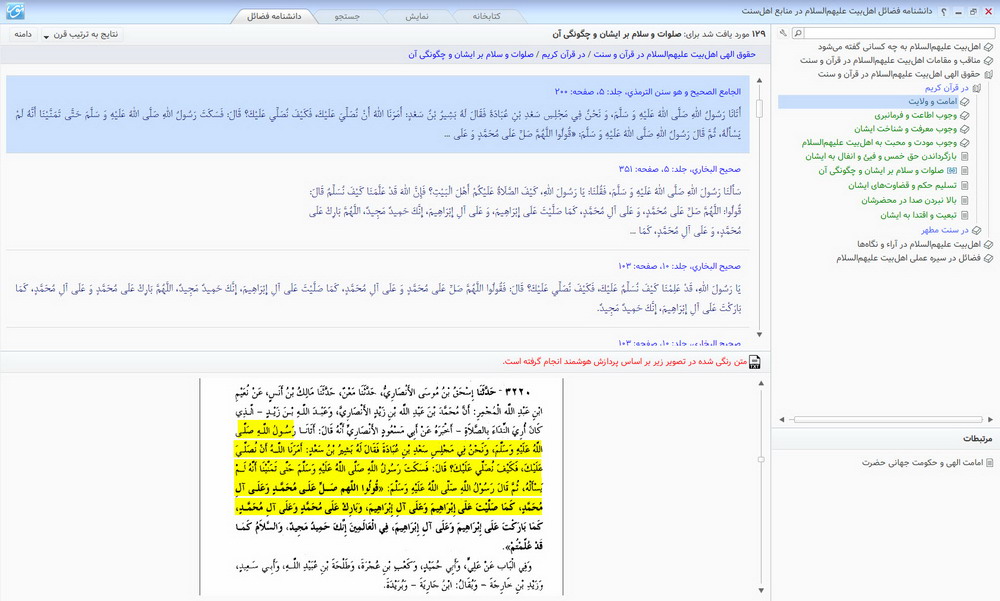Open the help question mark icon
This screenshot has width=1000, height=601.
[944, 12]
